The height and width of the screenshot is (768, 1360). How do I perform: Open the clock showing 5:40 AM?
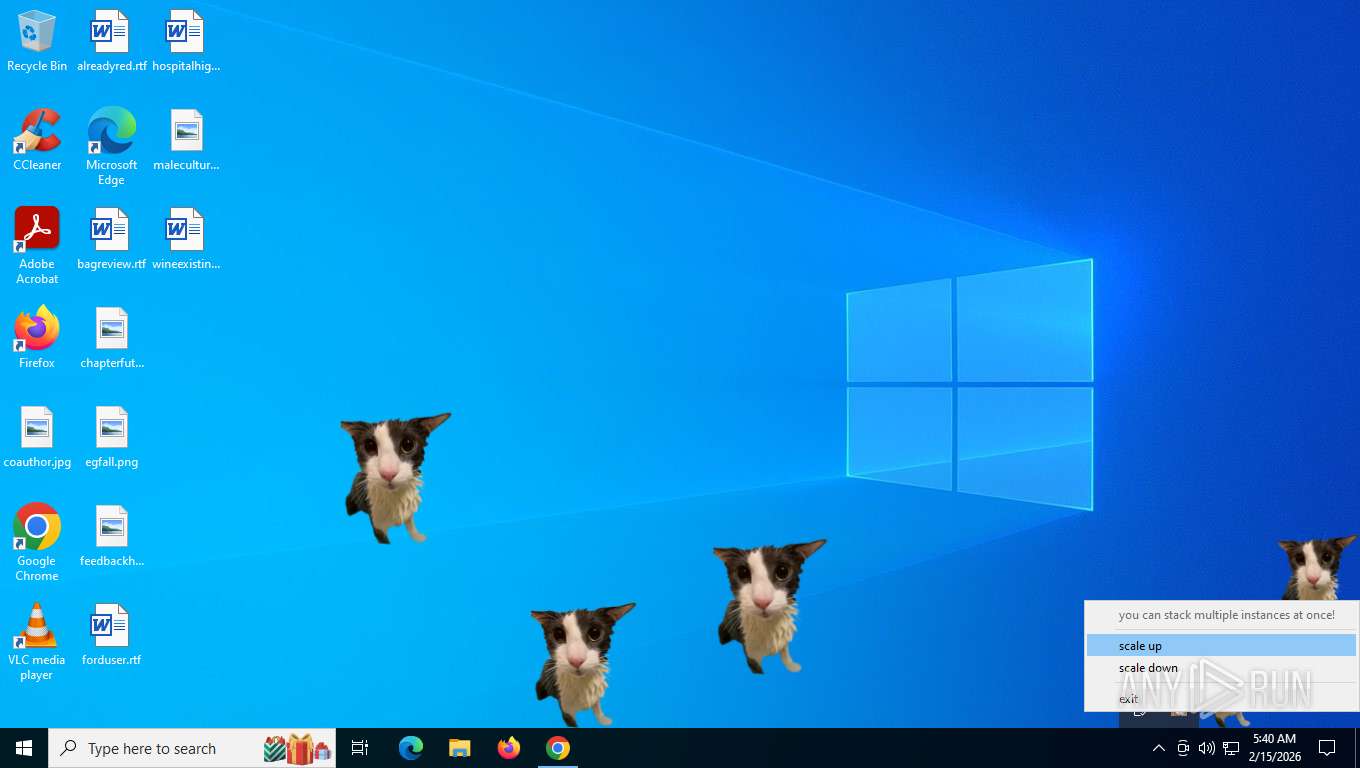(1274, 748)
